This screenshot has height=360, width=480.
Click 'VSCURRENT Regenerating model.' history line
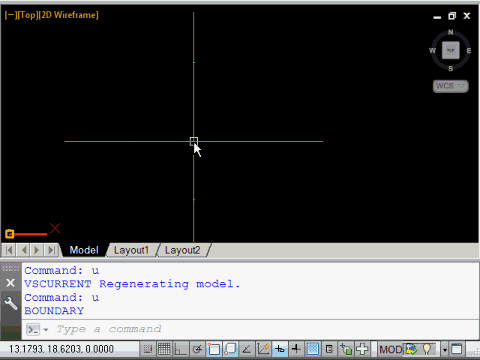pyautogui.click(x=132, y=284)
